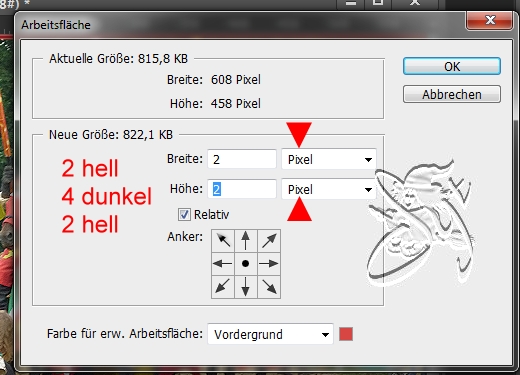Click the Arbeitsfläche dialog title
This screenshot has height=375, width=520.
tap(56, 25)
